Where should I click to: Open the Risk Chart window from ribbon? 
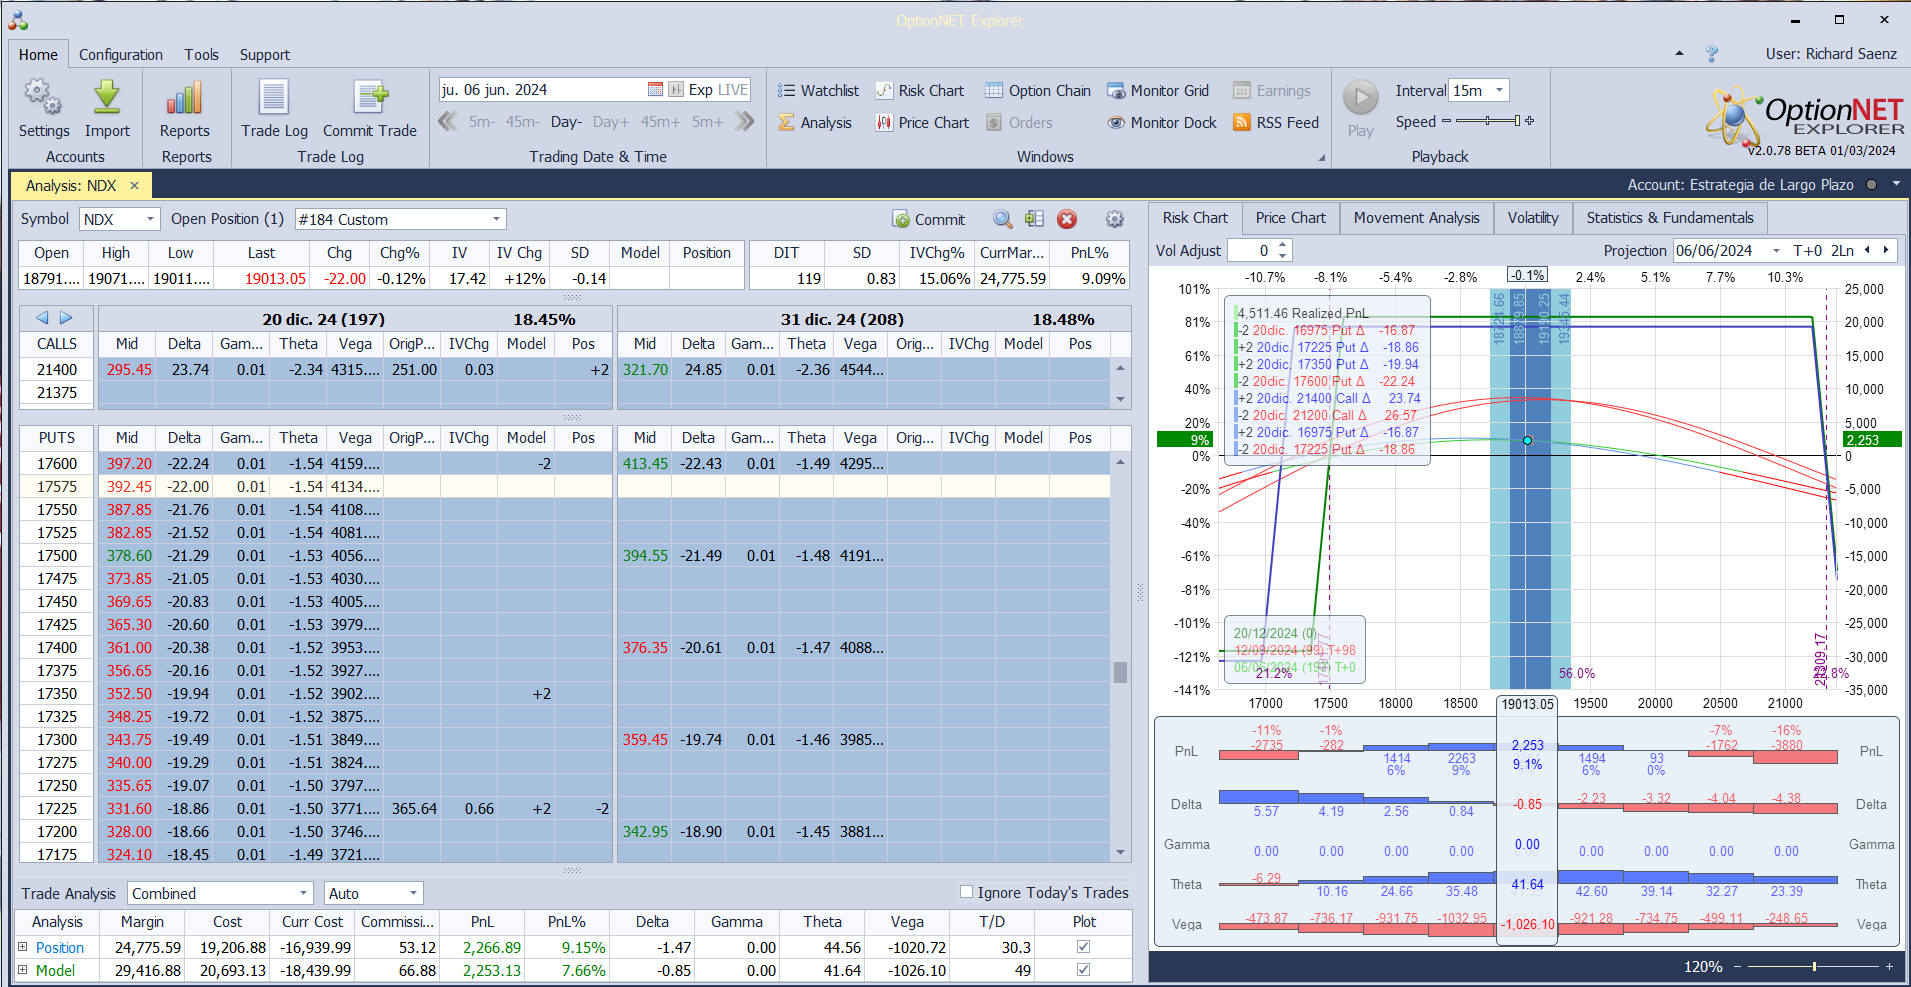(x=920, y=91)
